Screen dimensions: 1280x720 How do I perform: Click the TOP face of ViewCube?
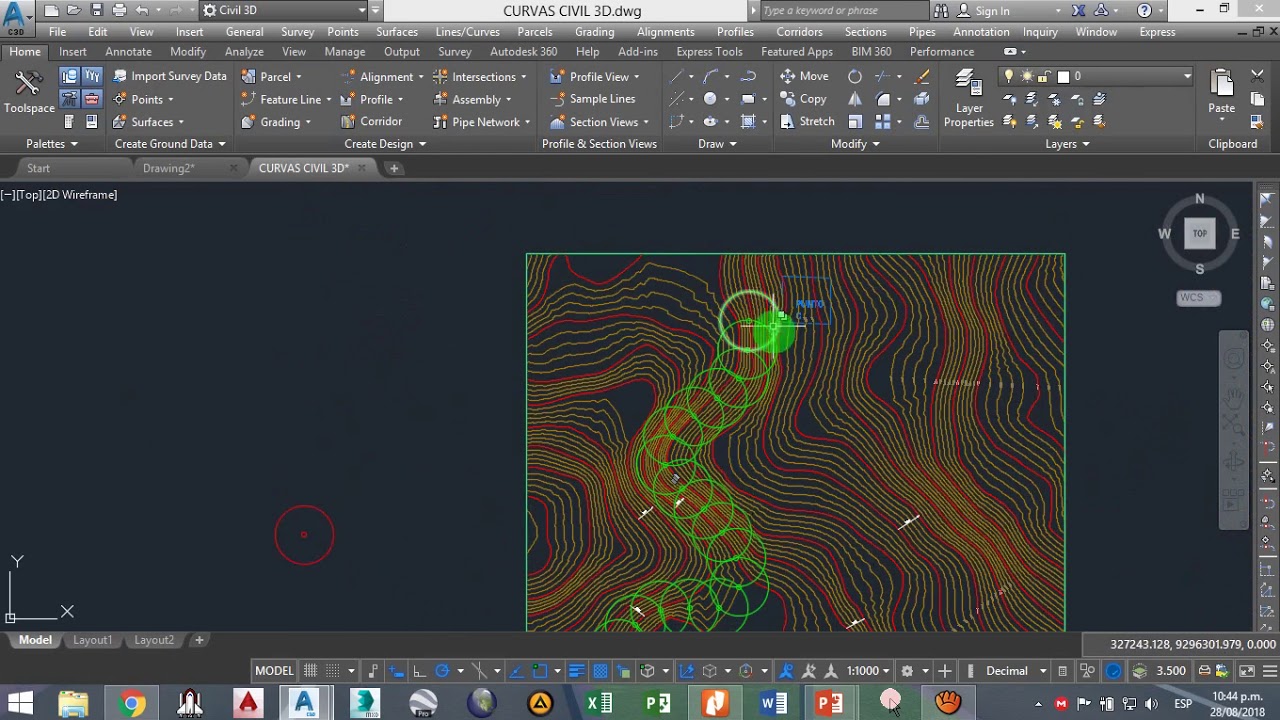(1199, 234)
